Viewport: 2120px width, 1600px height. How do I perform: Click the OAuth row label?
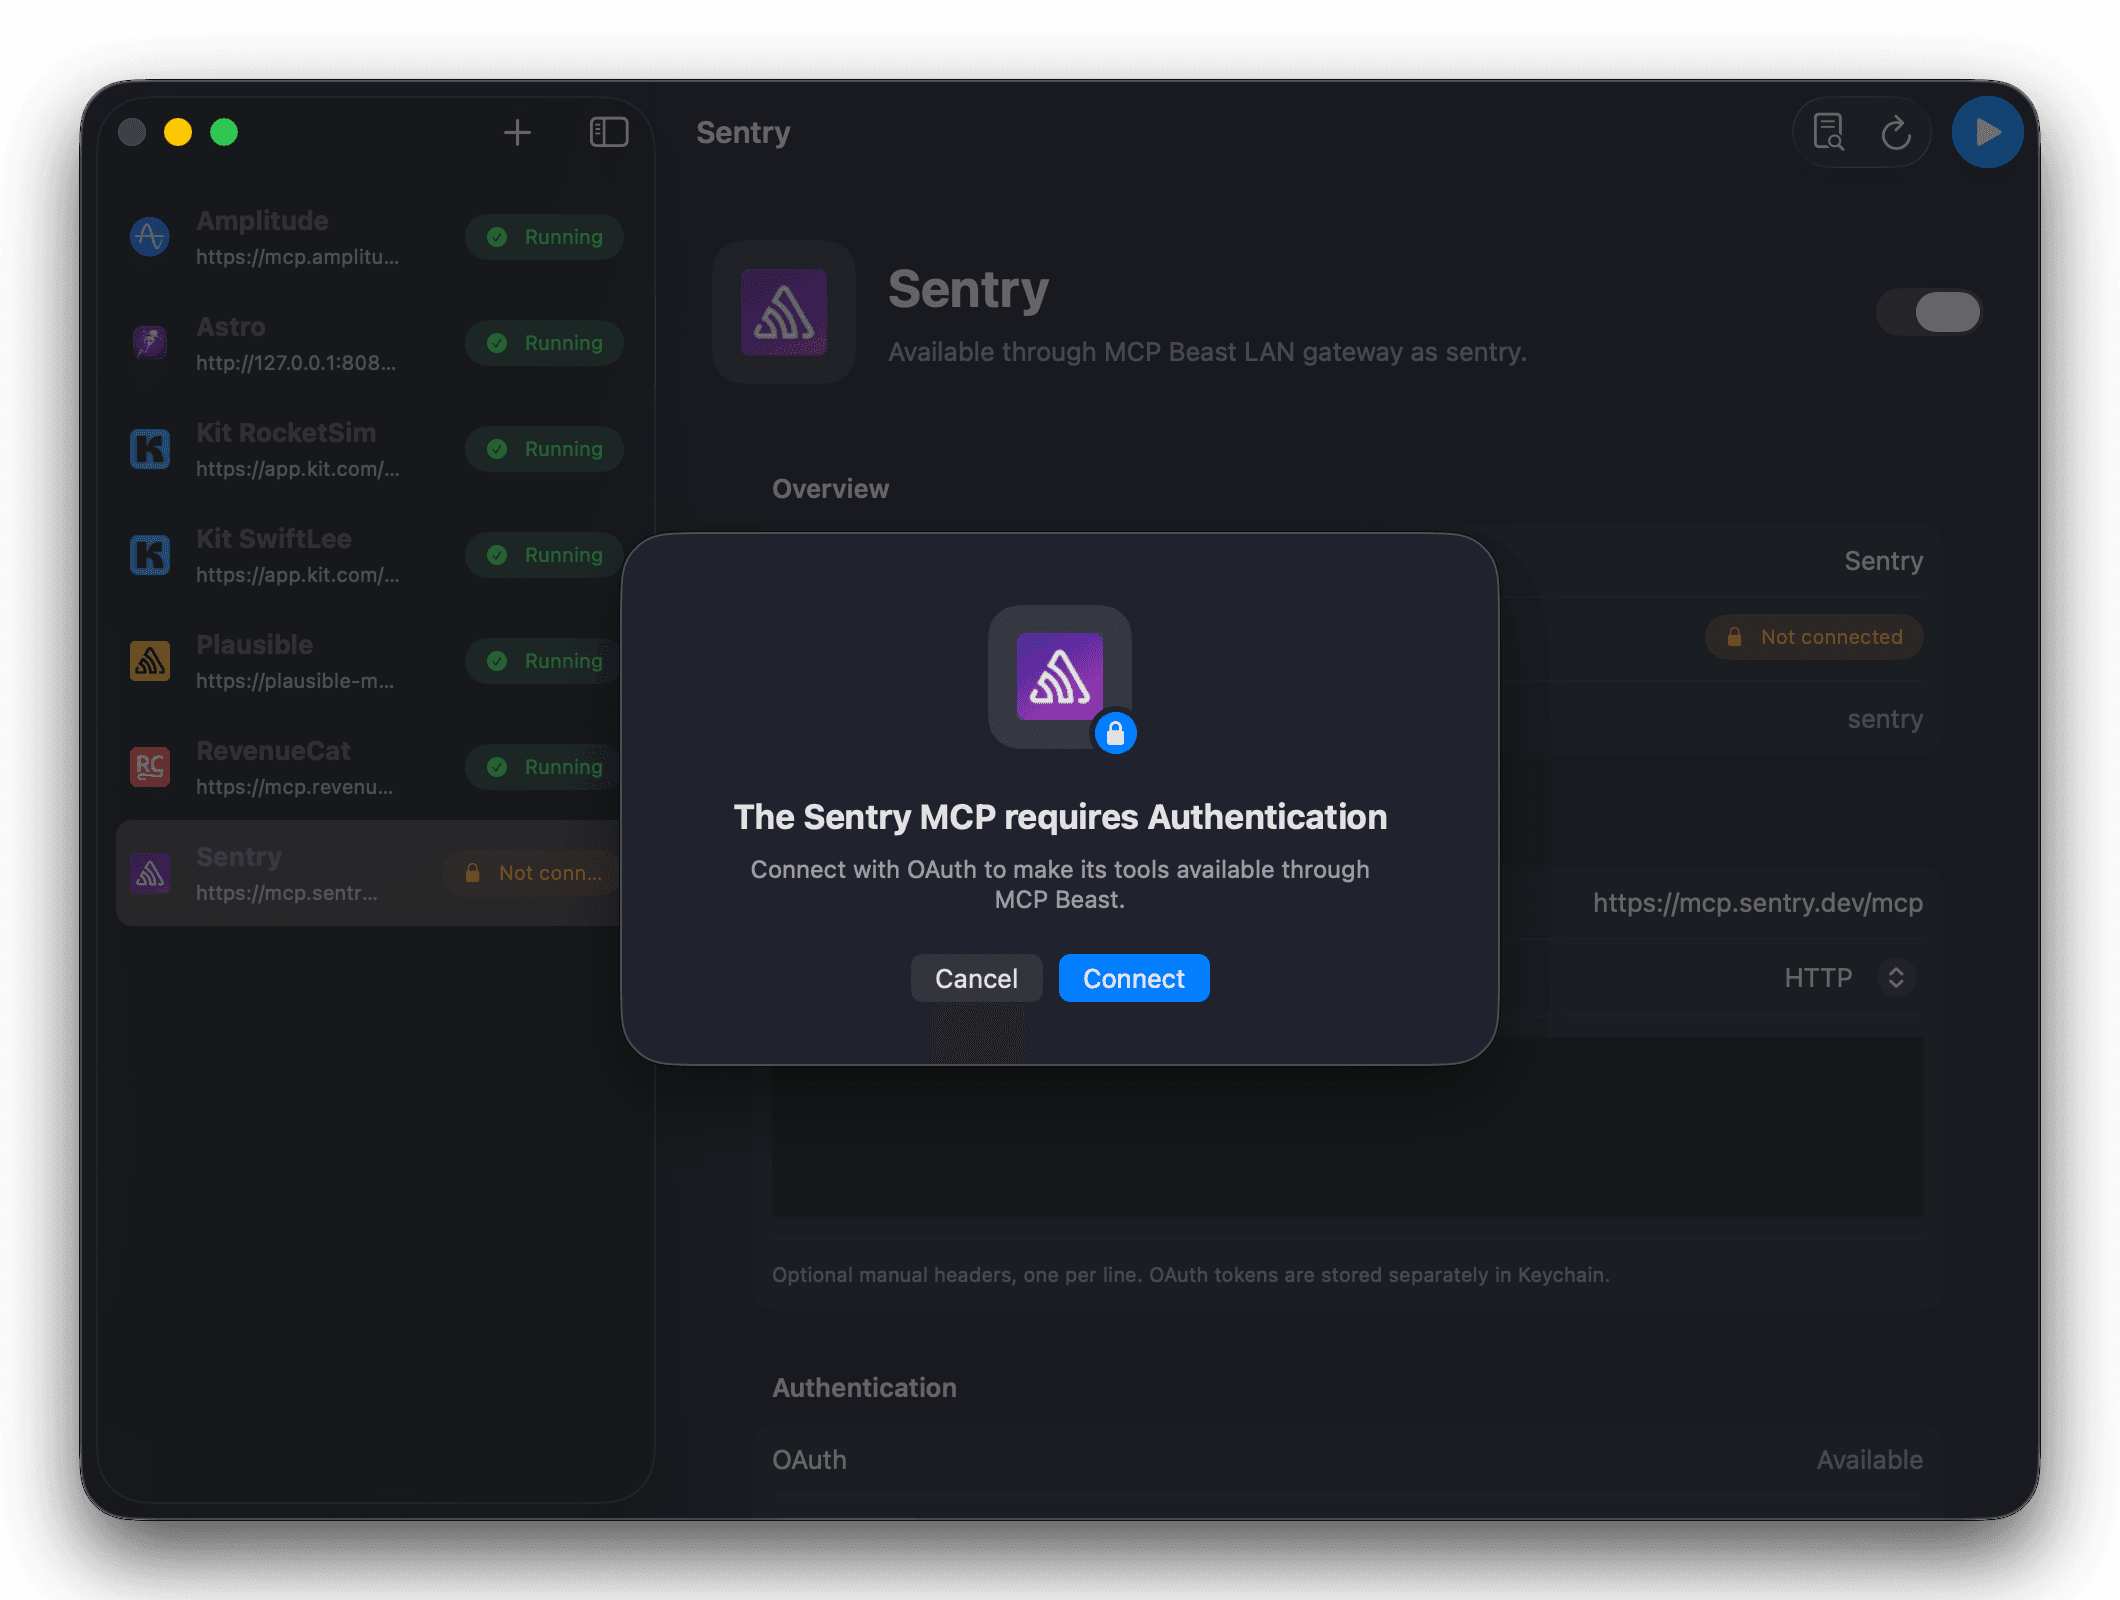(809, 1460)
